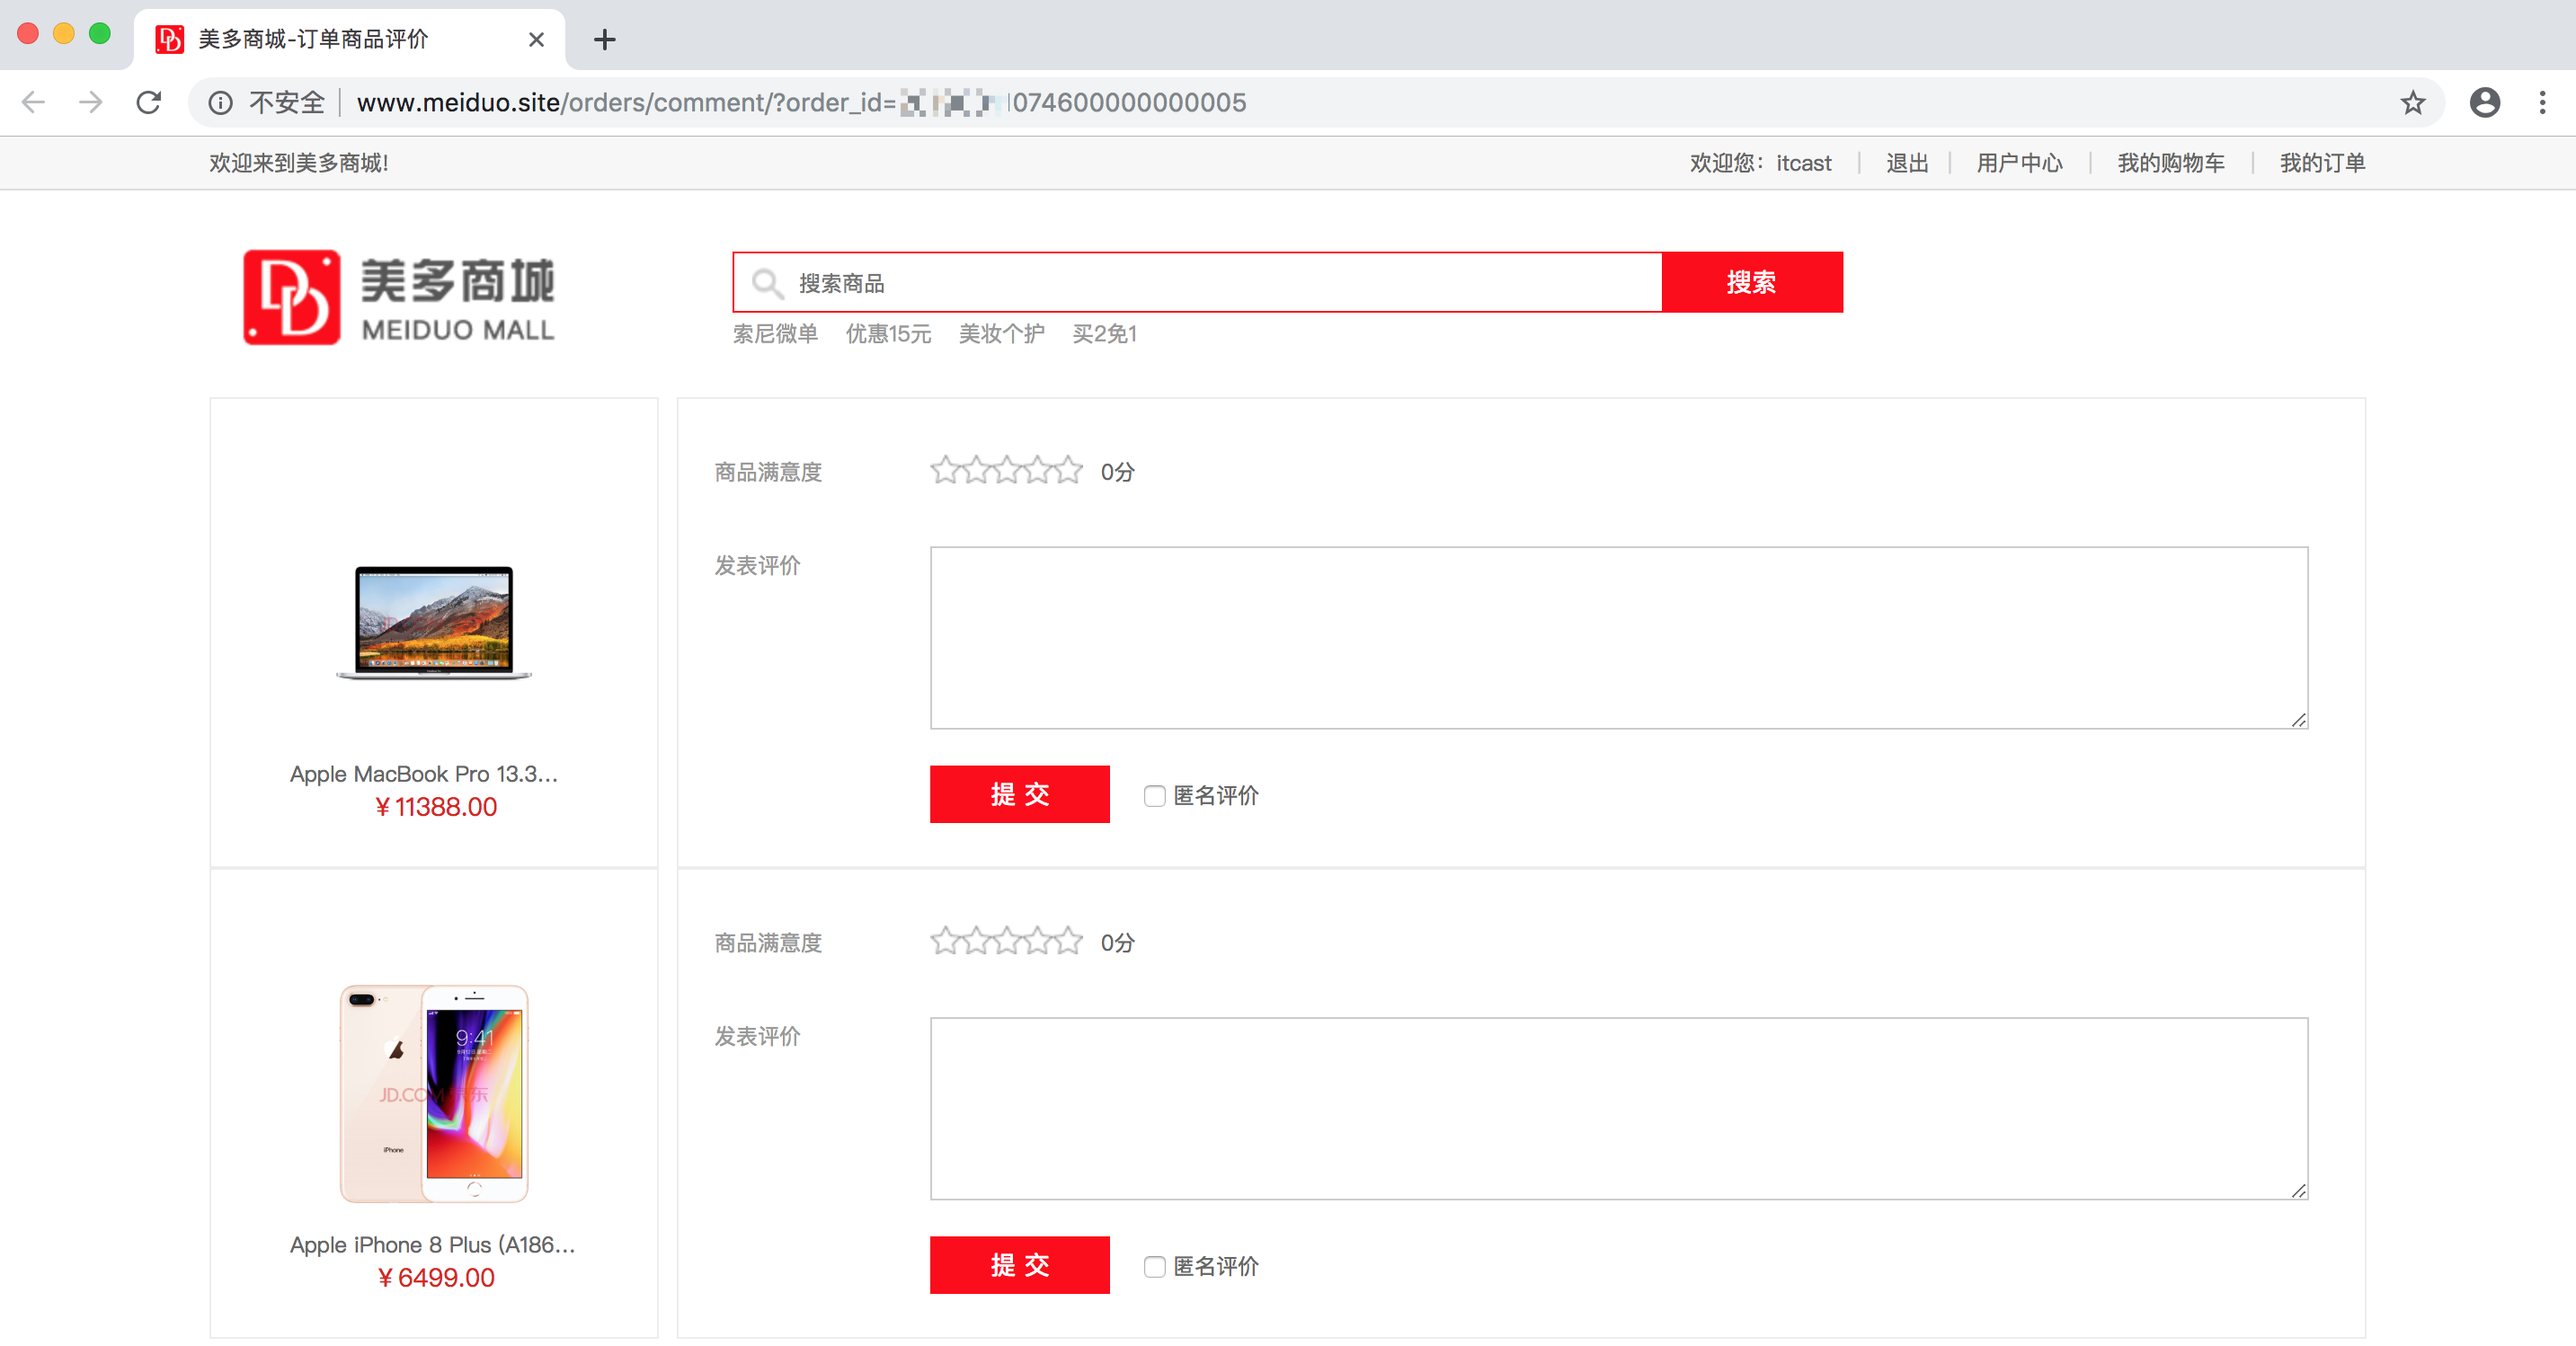The height and width of the screenshot is (1346, 2576).
Task: Bookmark page with star icon
Action: pyautogui.click(x=2412, y=102)
